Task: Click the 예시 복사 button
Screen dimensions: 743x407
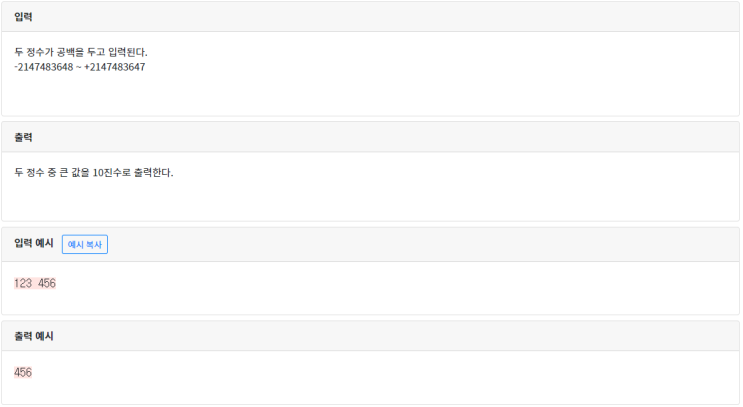Action: click(85, 244)
